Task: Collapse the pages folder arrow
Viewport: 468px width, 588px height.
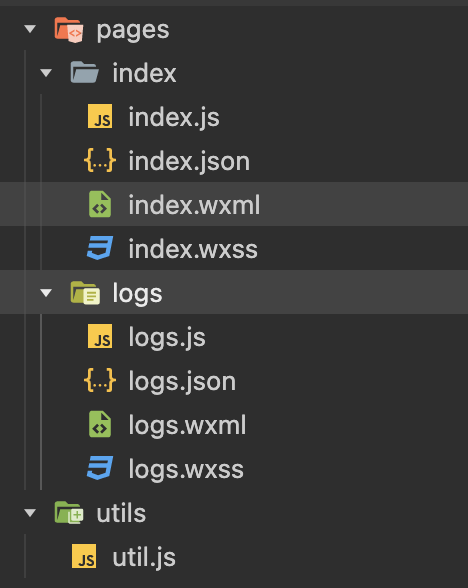Action: [30, 29]
